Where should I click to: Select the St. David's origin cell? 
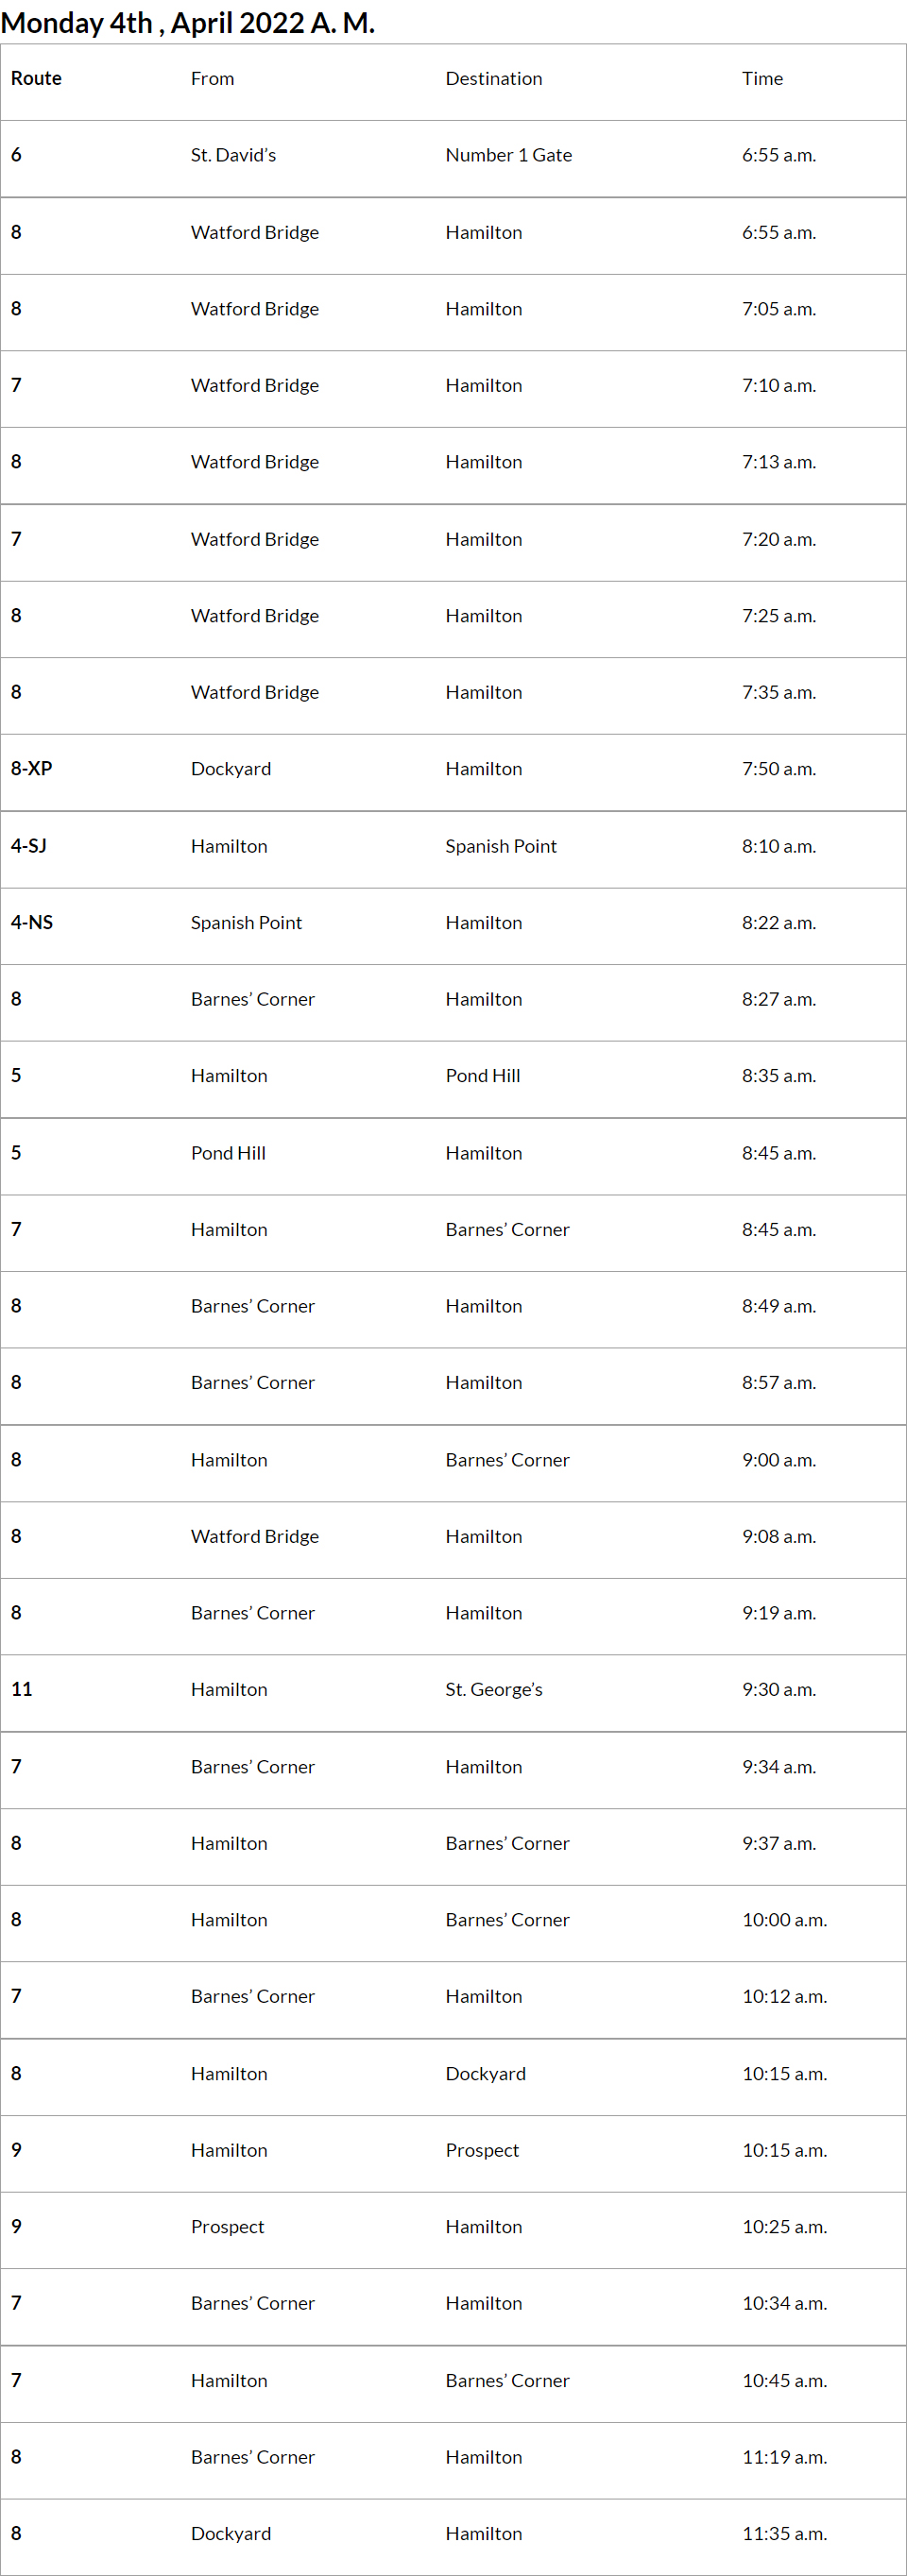pyautogui.click(x=233, y=155)
